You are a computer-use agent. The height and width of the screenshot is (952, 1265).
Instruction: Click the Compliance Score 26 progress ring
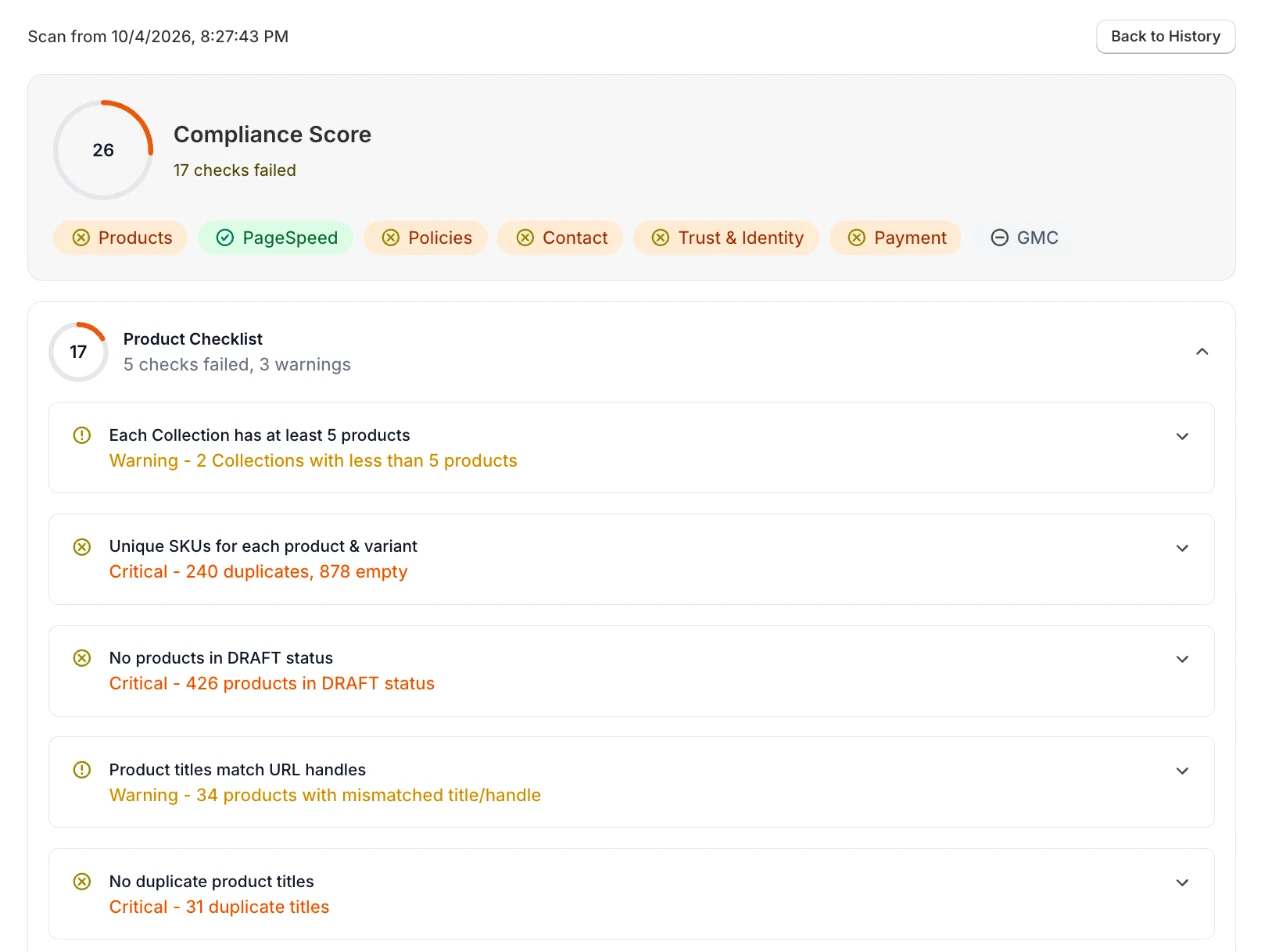click(103, 150)
